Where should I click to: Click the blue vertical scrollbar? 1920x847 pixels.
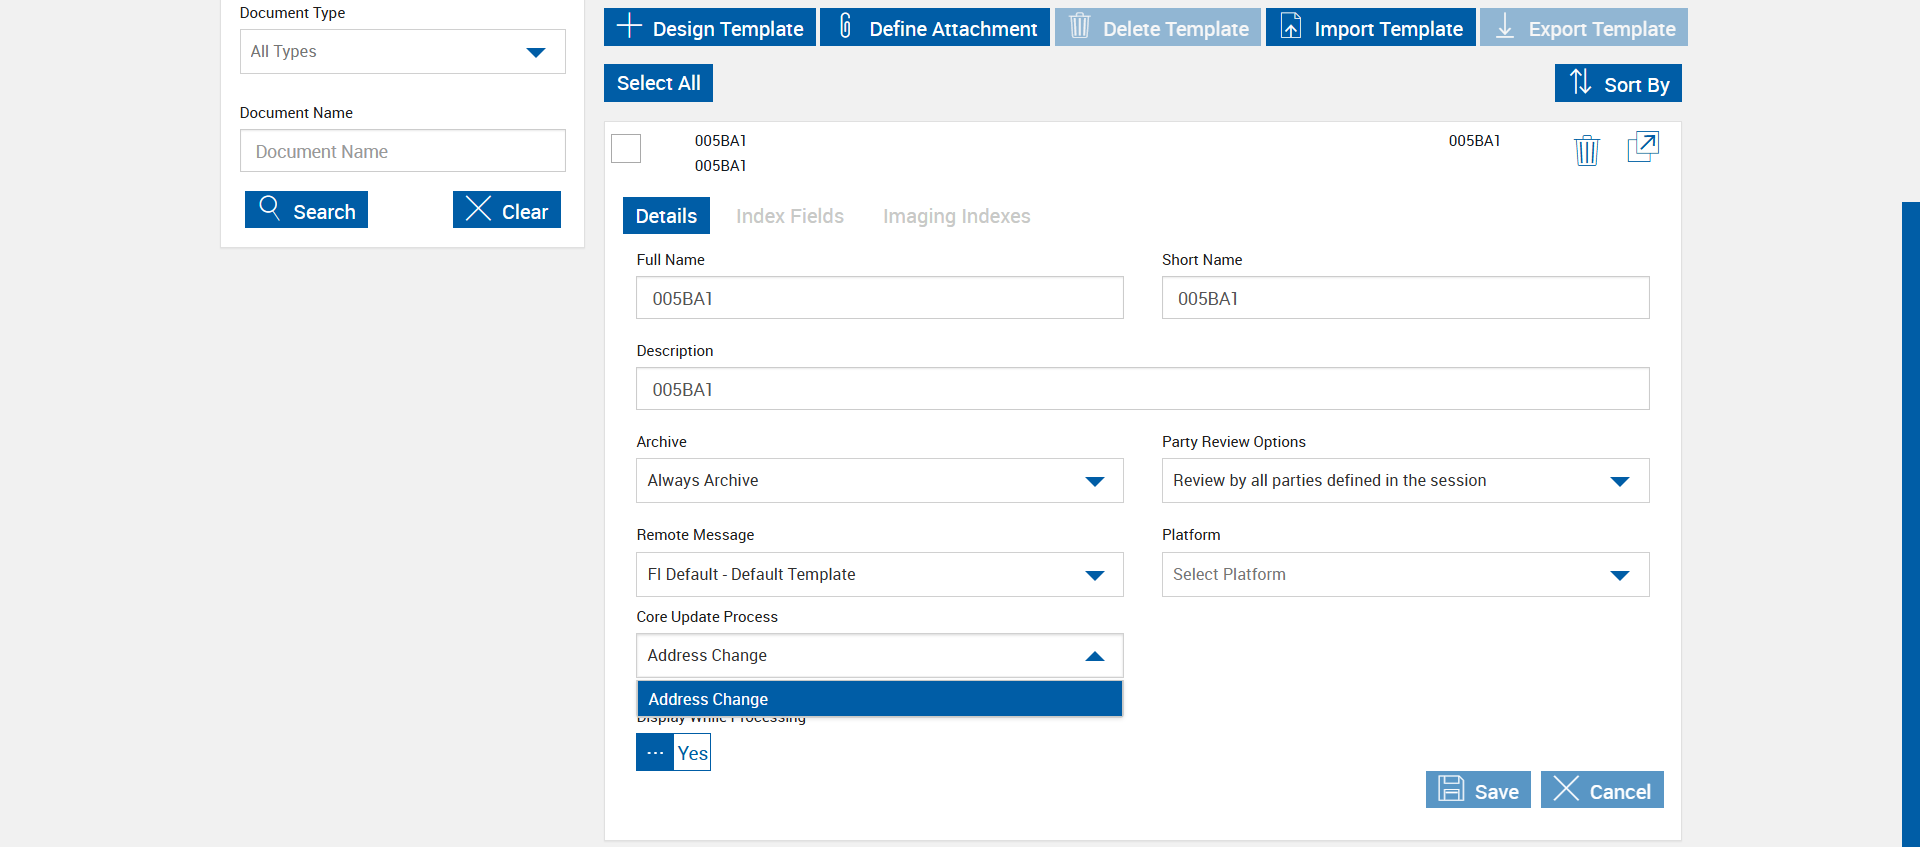point(1910,520)
